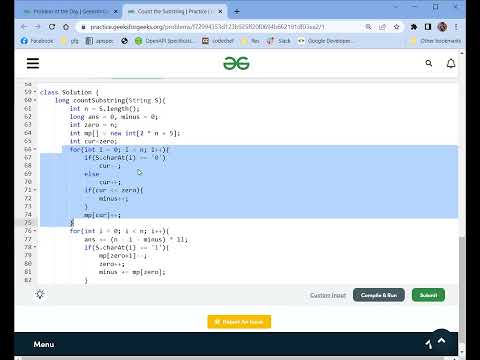Collapse the class Solution fold arrow
This screenshot has height=360, width=480.
pyautogui.click(x=35, y=92)
